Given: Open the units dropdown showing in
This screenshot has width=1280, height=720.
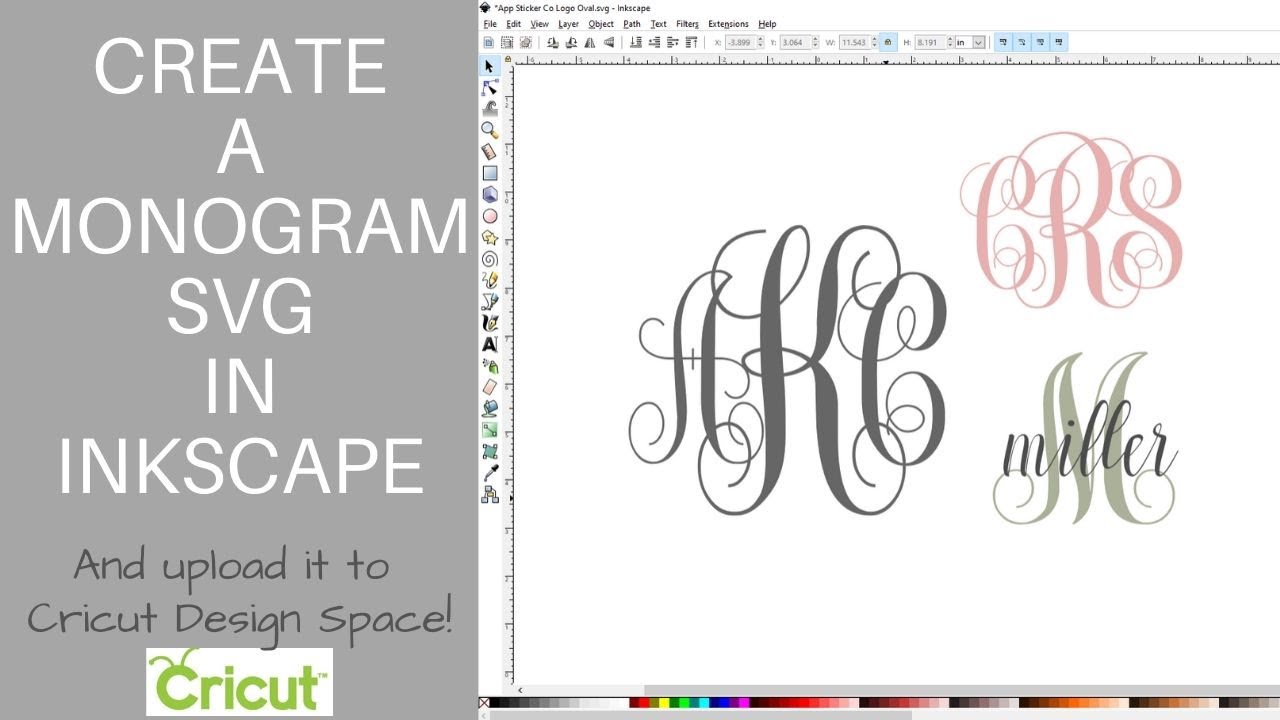Looking at the screenshot, I should pos(970,42).
